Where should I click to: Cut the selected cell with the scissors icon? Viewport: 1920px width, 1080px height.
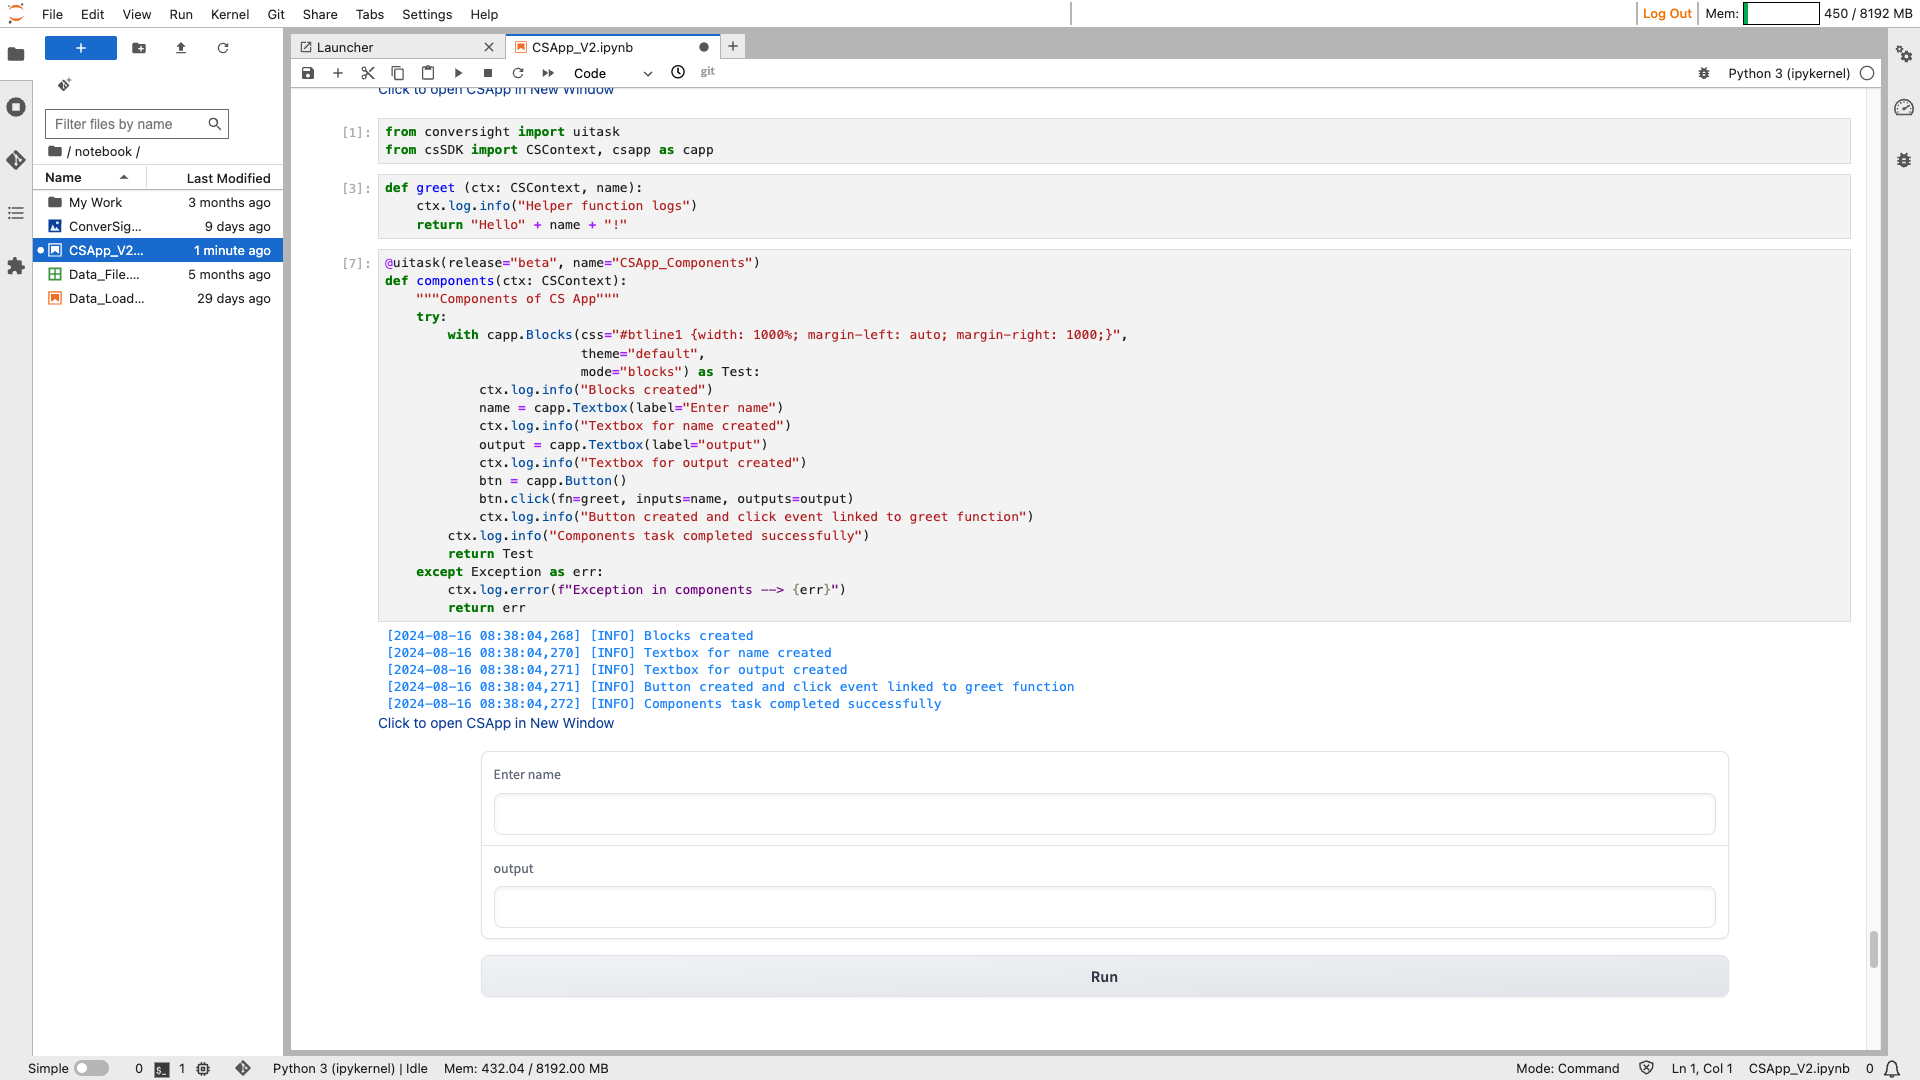(368, 73)
